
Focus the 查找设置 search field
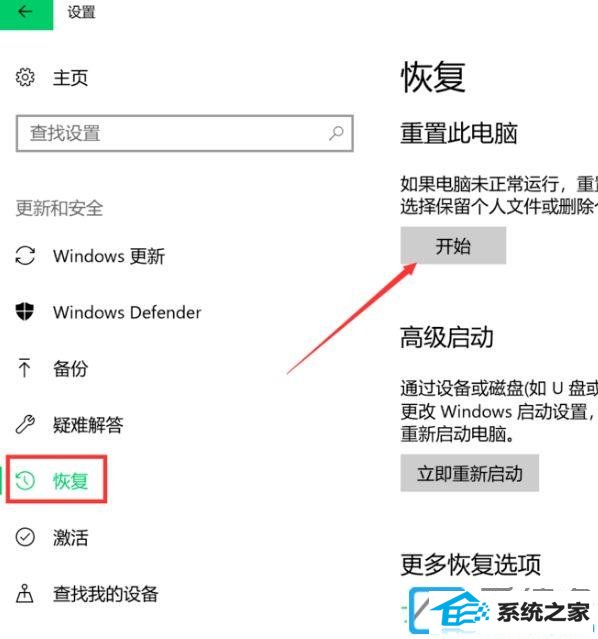[x=185, y=133]
